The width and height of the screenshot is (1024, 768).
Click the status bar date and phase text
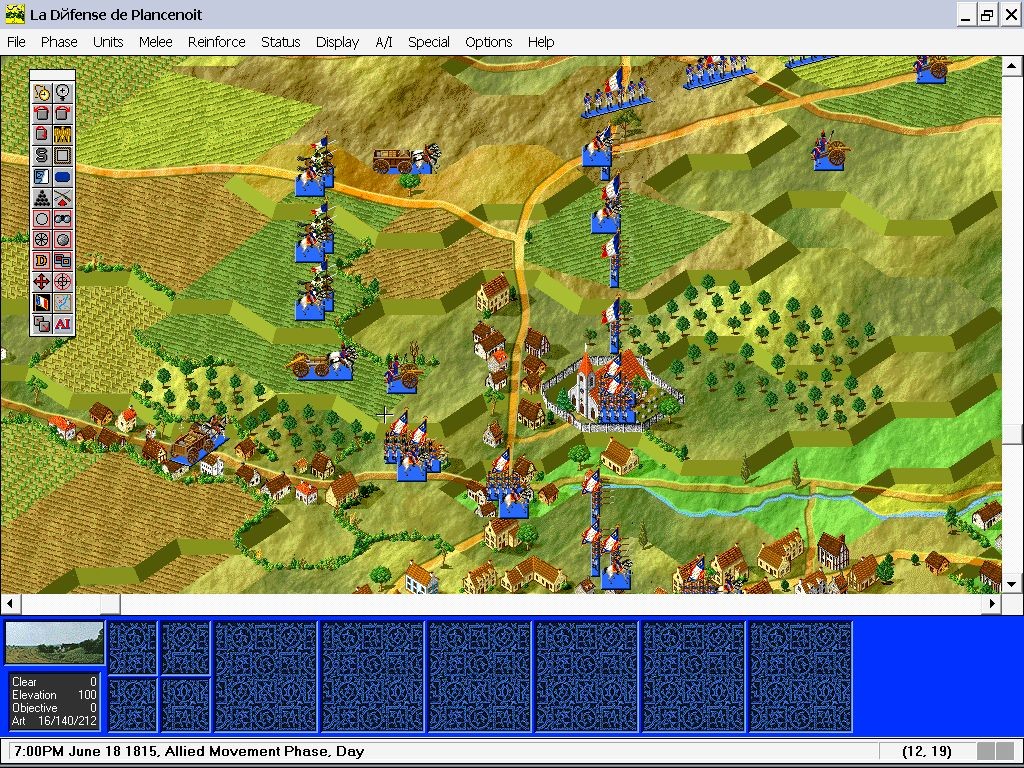coord(189,751)
